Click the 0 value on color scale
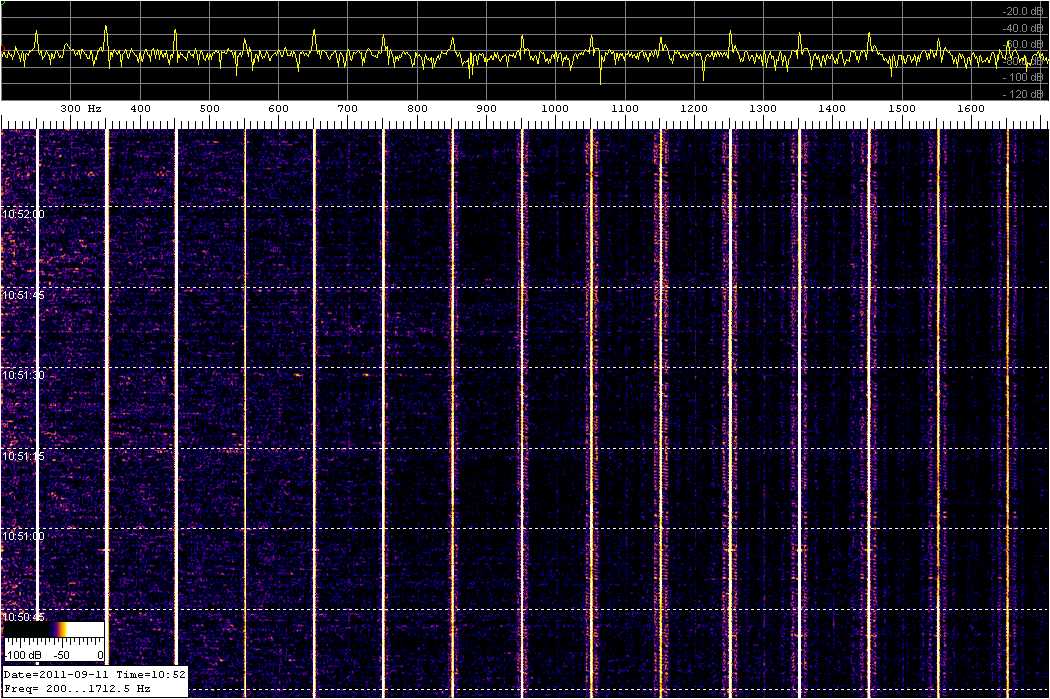This screenshot has width=1050, height=699. 100,655
